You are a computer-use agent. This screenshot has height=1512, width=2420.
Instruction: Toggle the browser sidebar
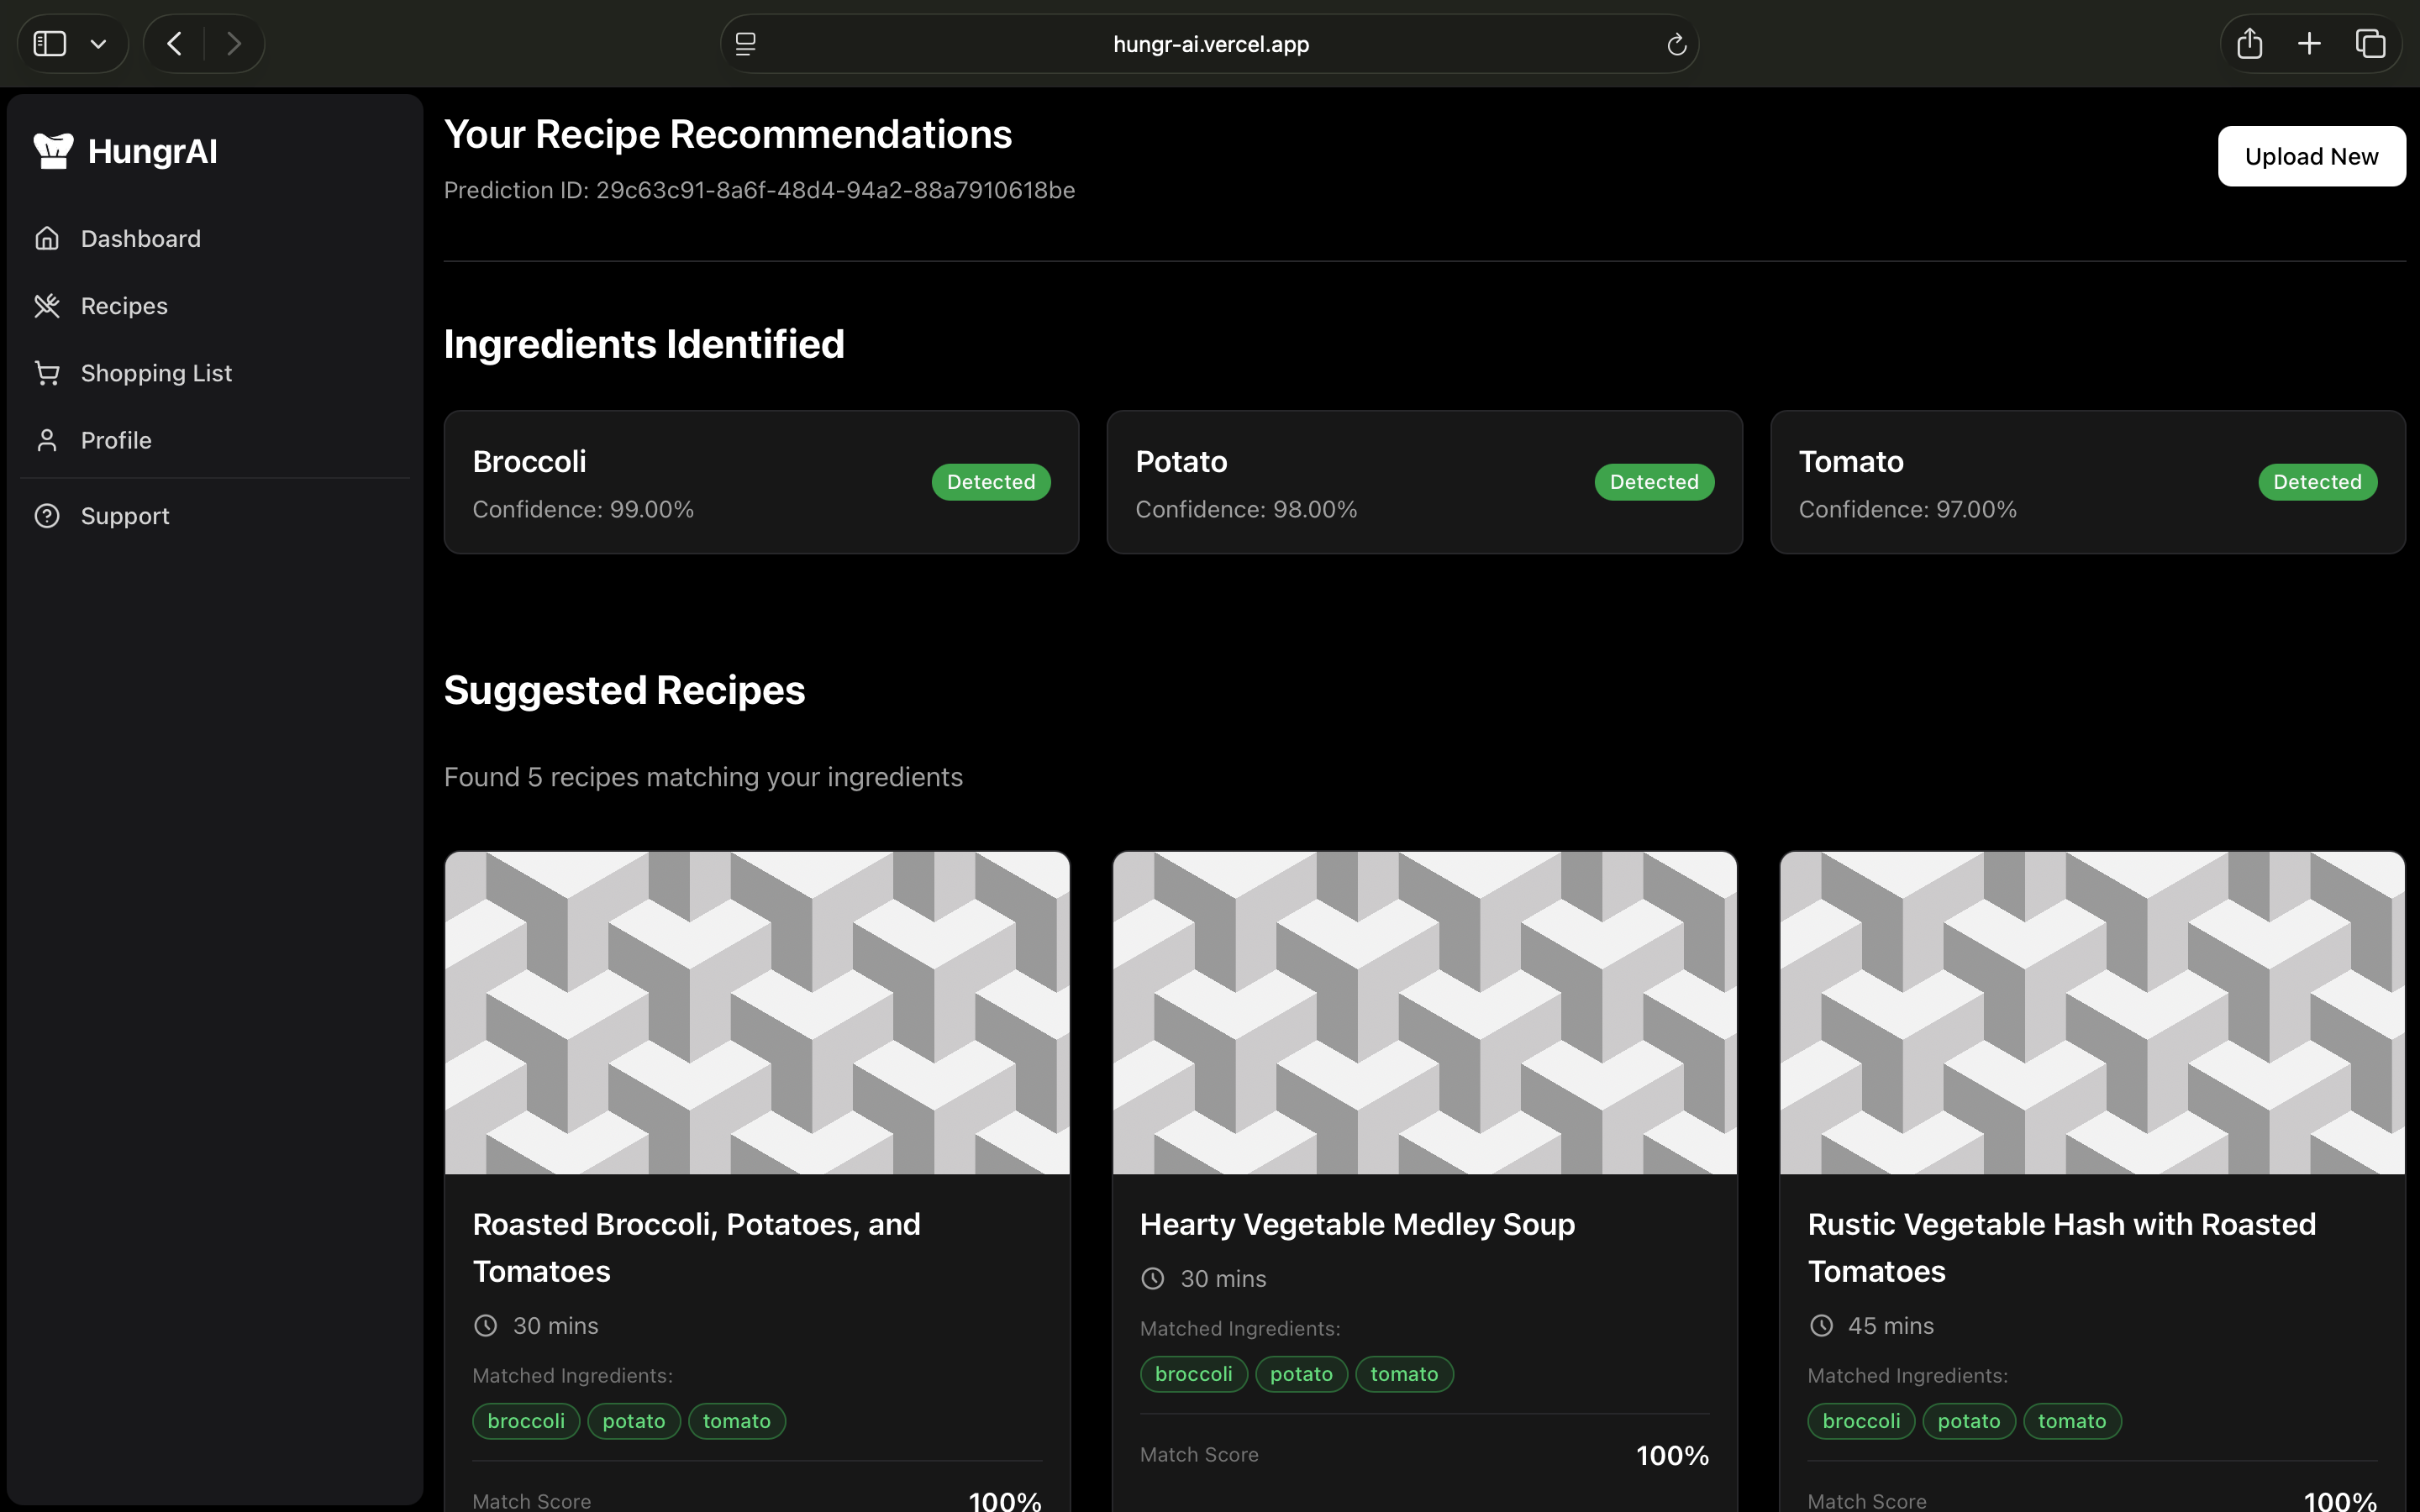tap(50, 44)
